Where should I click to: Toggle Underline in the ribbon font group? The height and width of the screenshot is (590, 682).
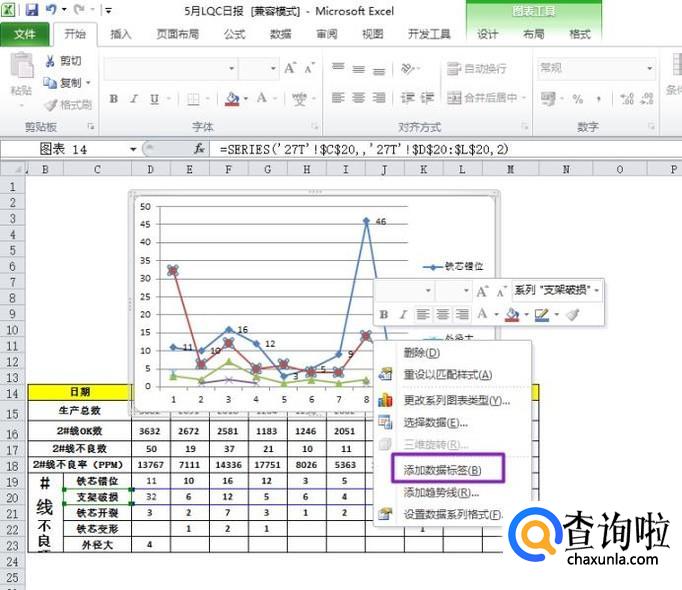(x=154, y=99)
